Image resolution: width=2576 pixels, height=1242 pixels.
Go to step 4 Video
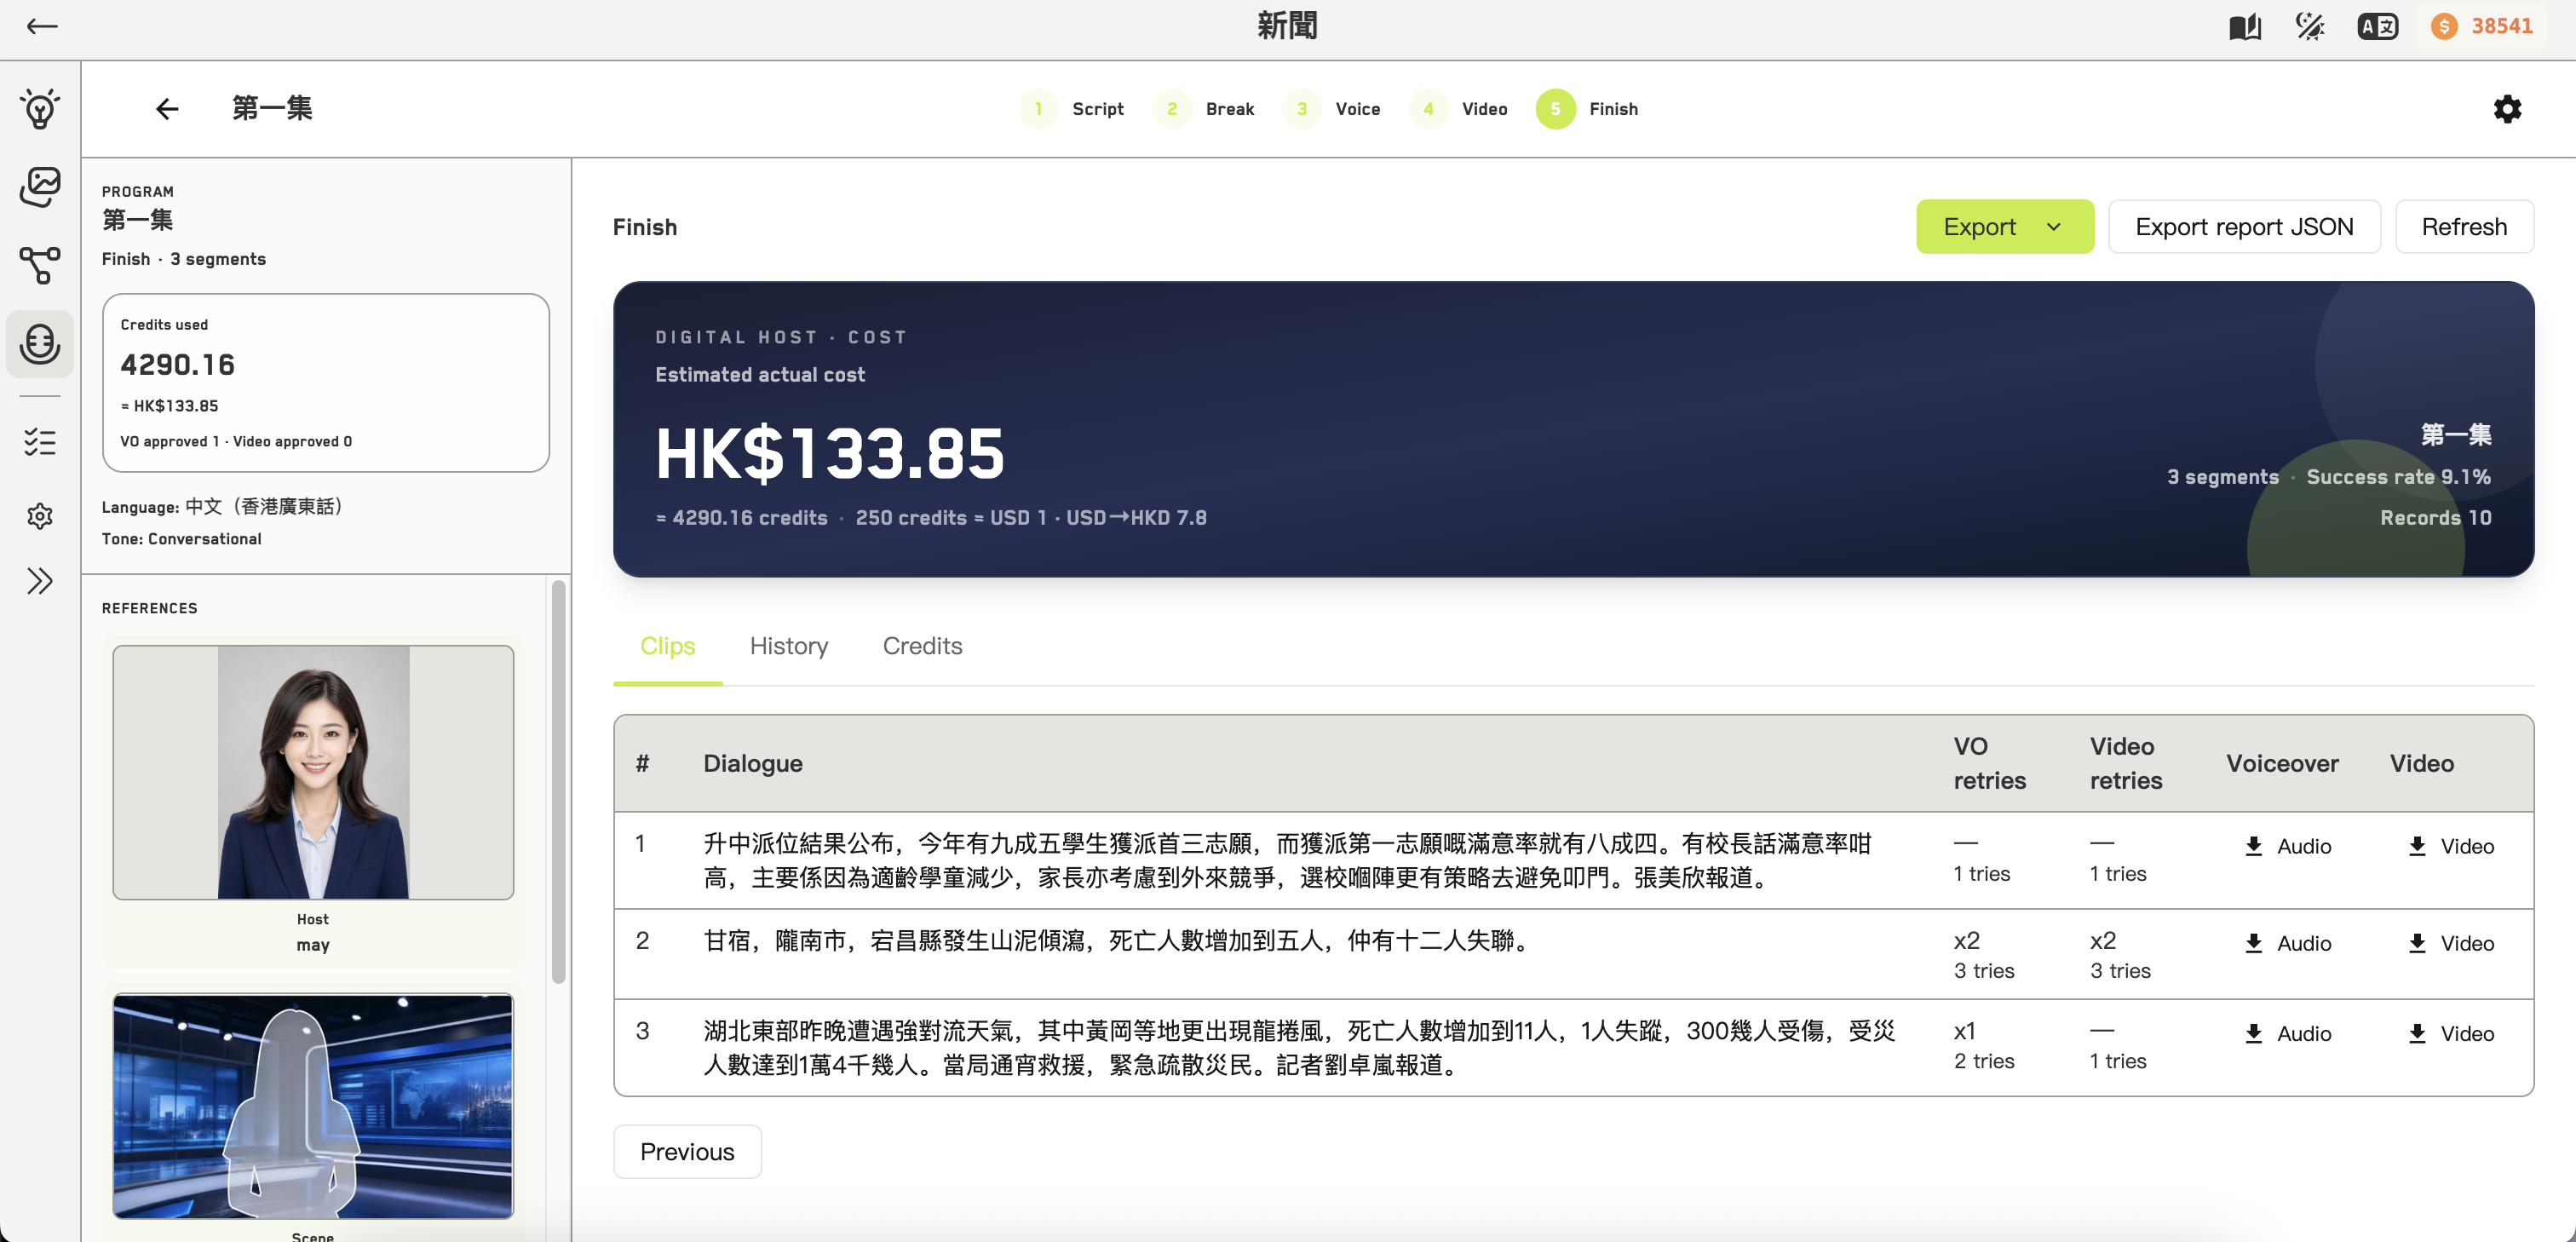click(1459, 109)
